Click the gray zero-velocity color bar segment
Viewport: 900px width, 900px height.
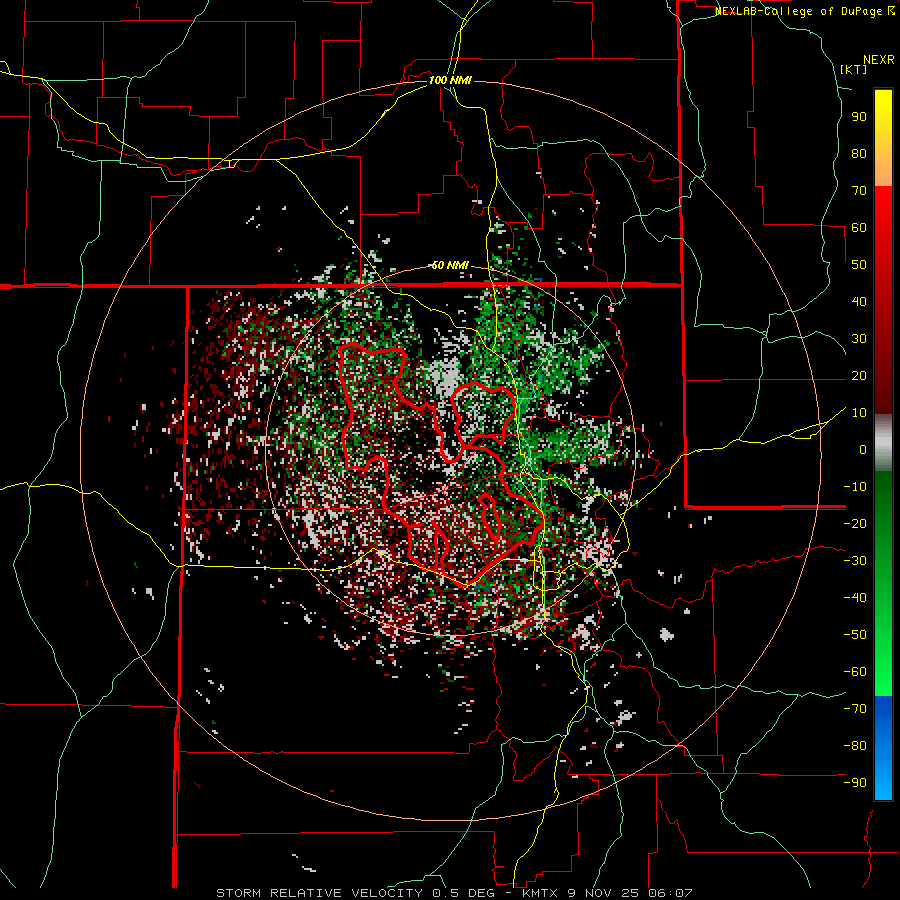[x=883, y=442]
